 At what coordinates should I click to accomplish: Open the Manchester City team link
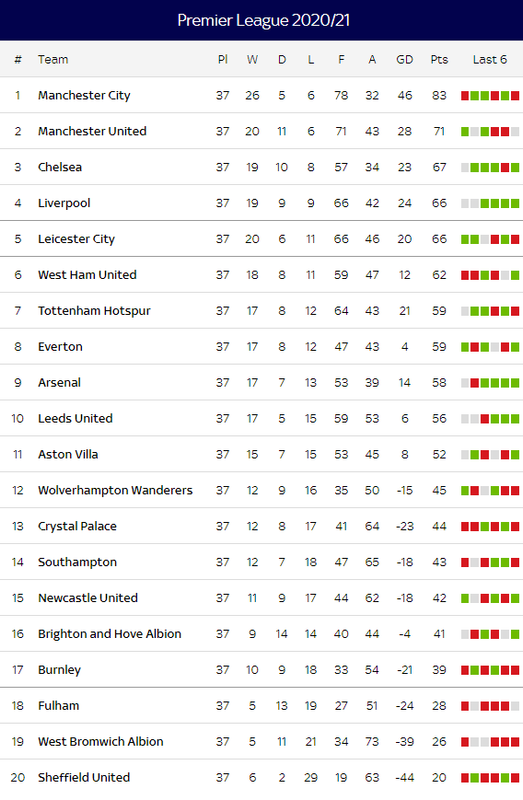84,95
